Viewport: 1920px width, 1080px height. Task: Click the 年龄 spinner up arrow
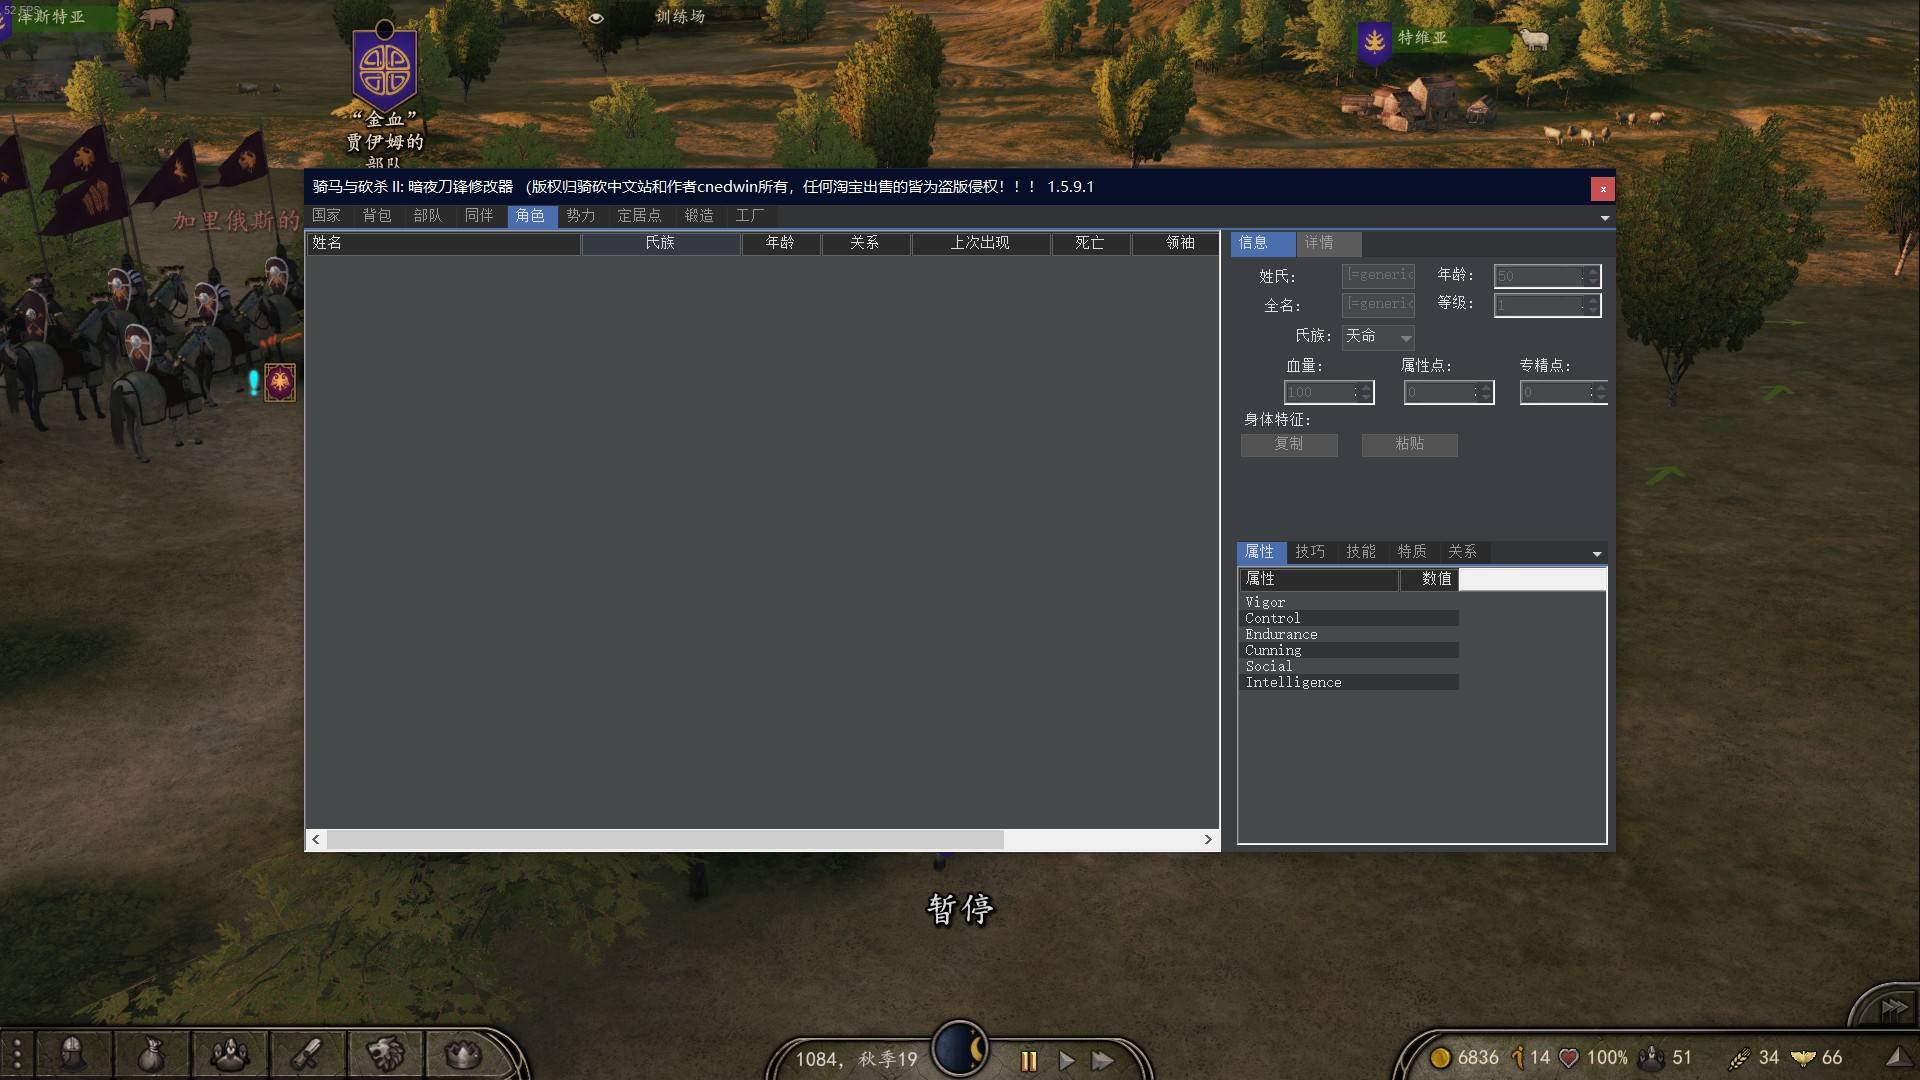(1593, 271)
